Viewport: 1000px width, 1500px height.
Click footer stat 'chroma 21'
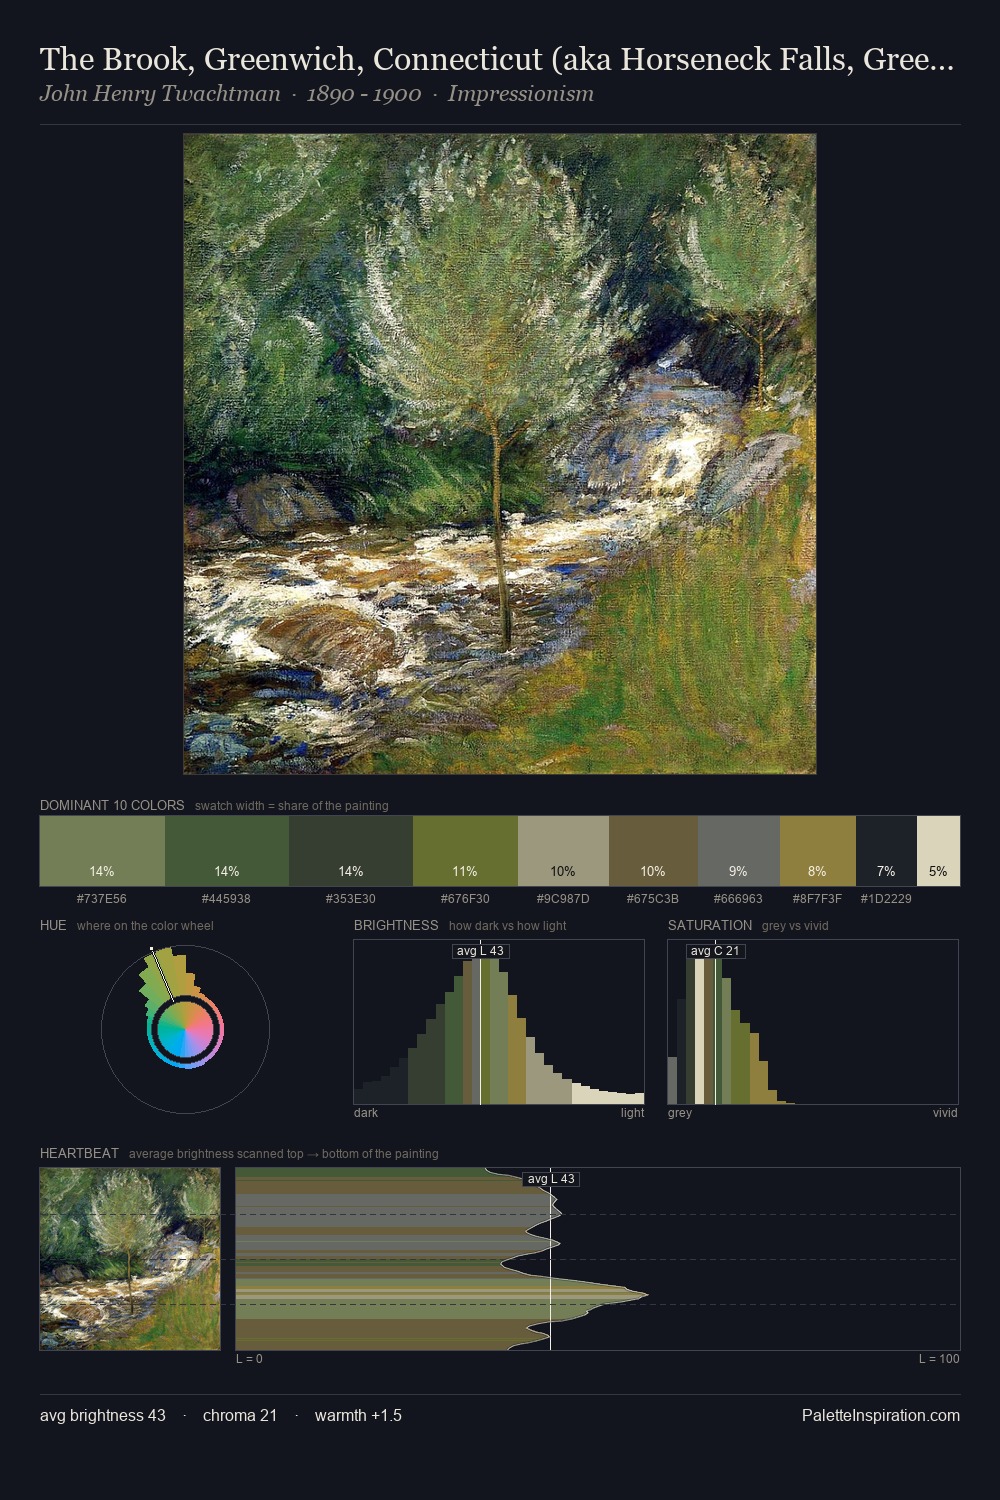click(x=240, y=1415)
